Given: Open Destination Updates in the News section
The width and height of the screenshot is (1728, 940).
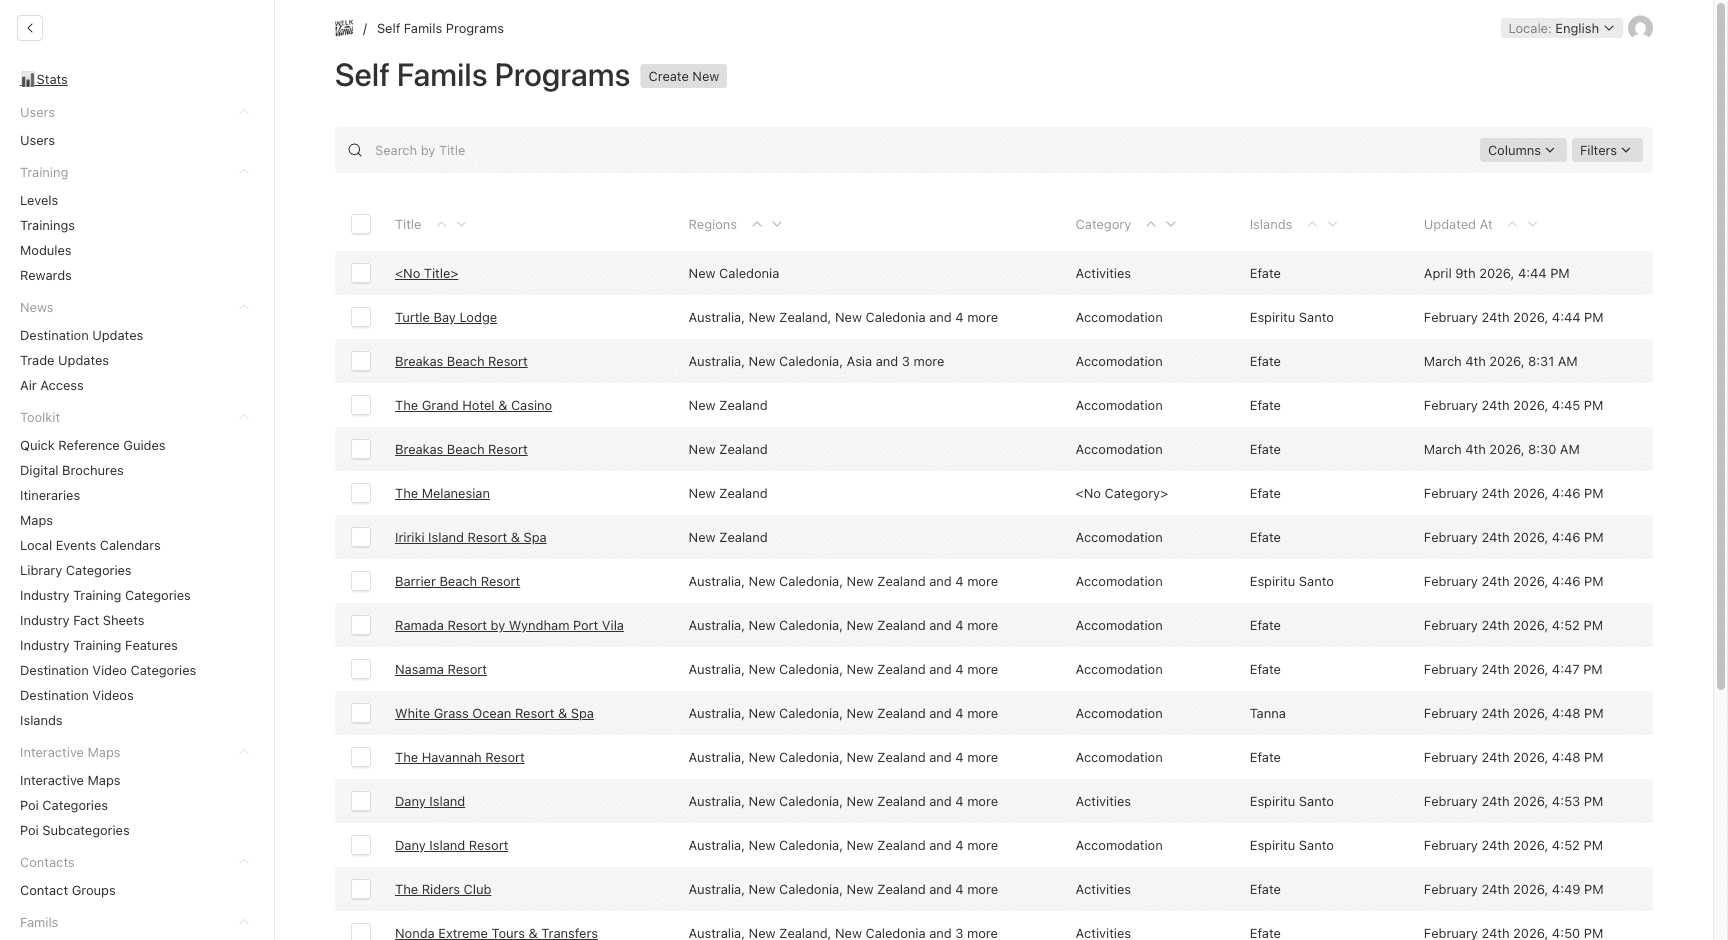Looking at the screenshot, I should (81, 335).
